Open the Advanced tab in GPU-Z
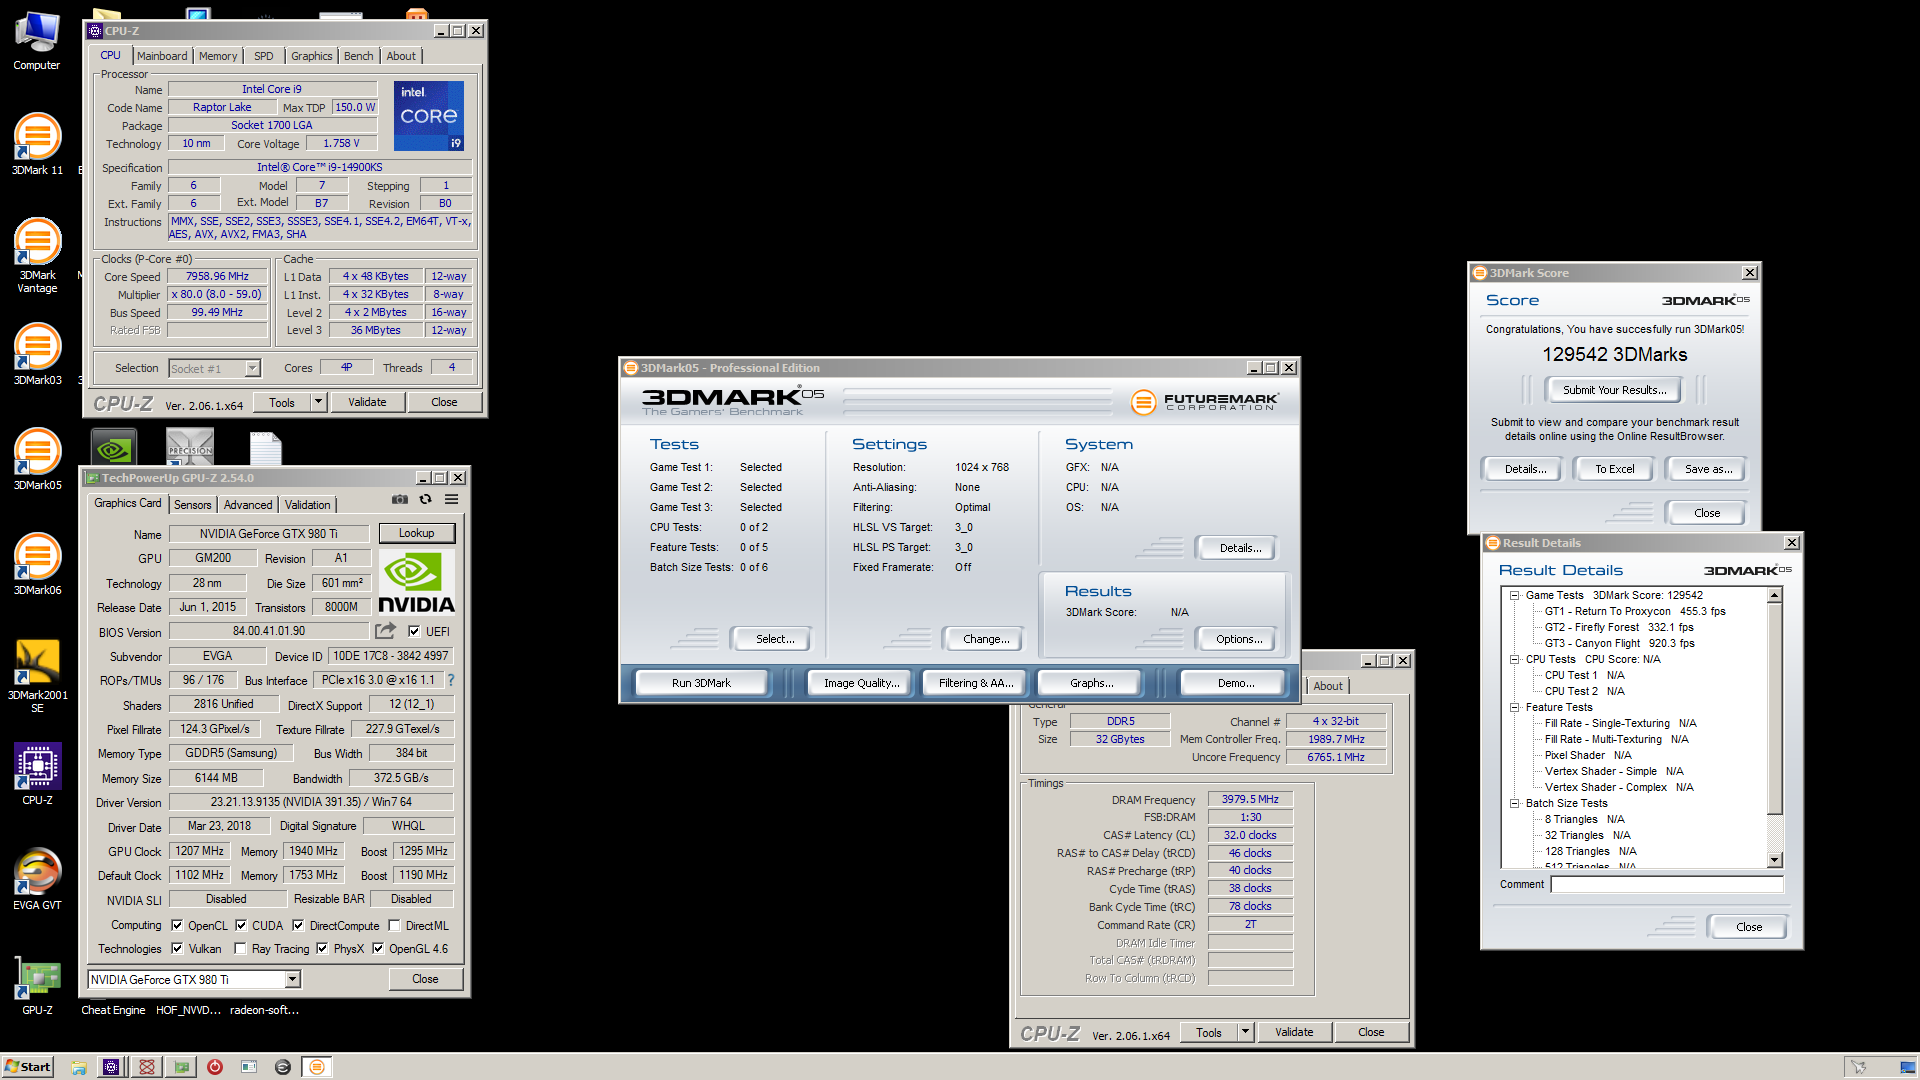The height and width of the screenshot is (1080, 1920). coord(248,505)
